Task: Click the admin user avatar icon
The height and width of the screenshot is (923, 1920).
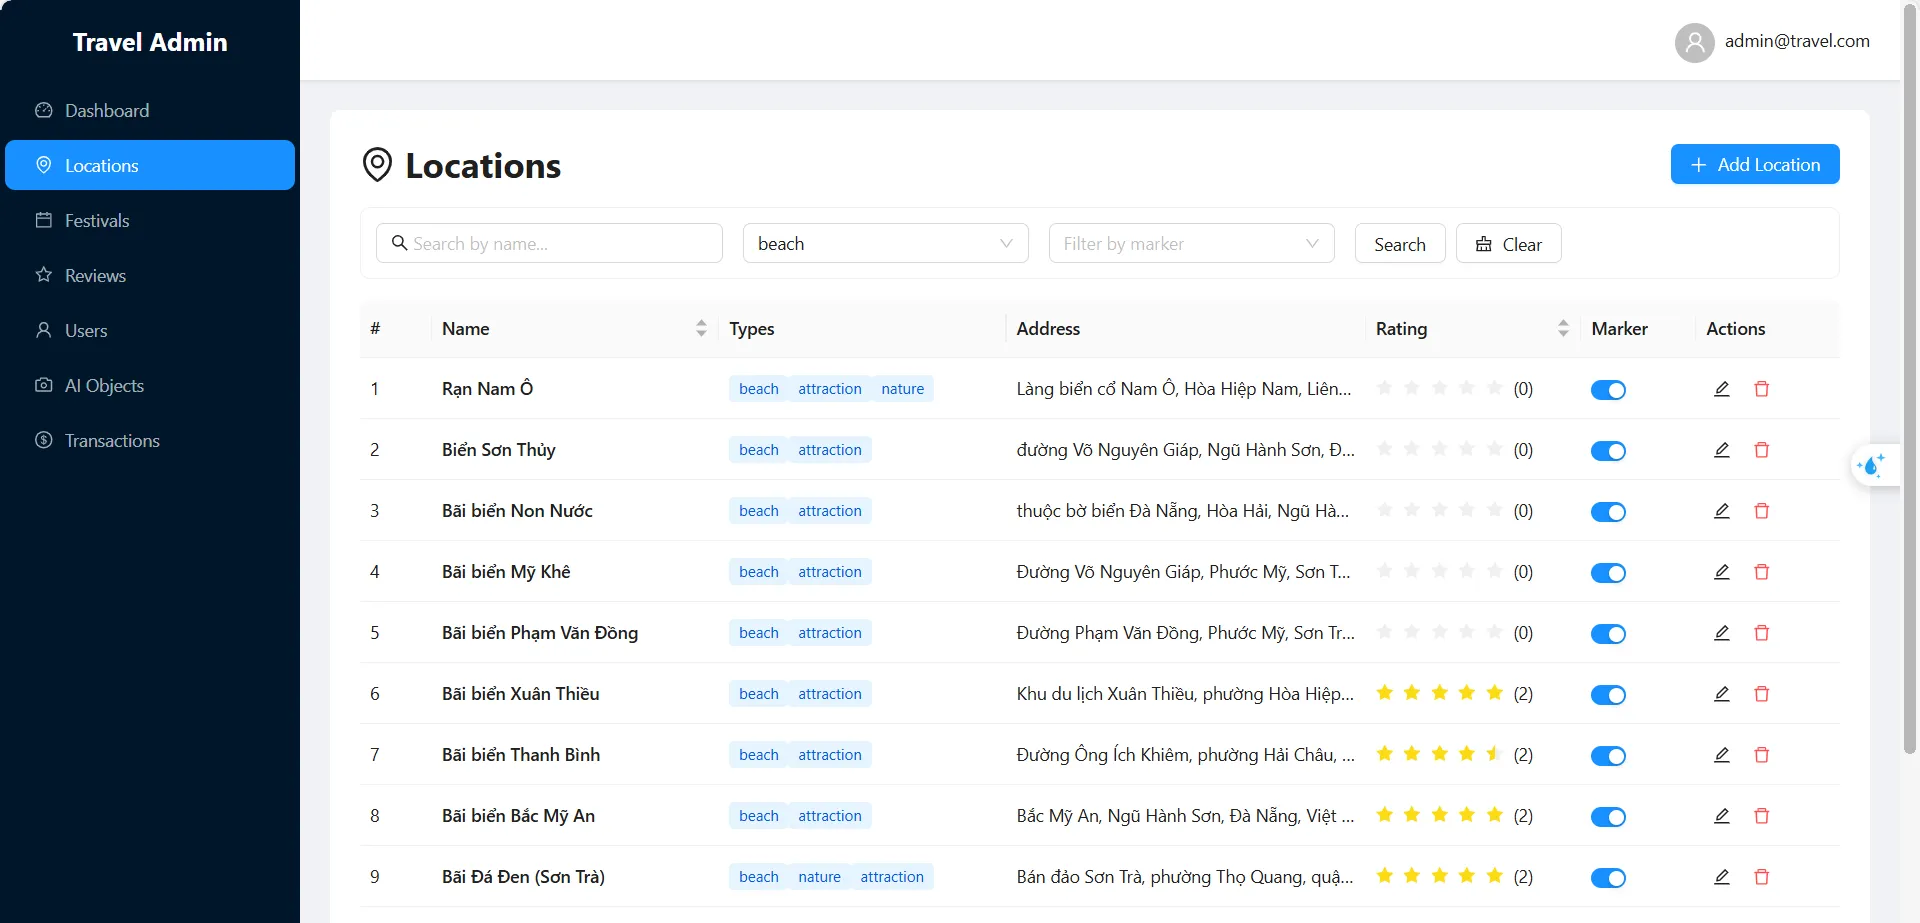Action: tap(1695, 42)
